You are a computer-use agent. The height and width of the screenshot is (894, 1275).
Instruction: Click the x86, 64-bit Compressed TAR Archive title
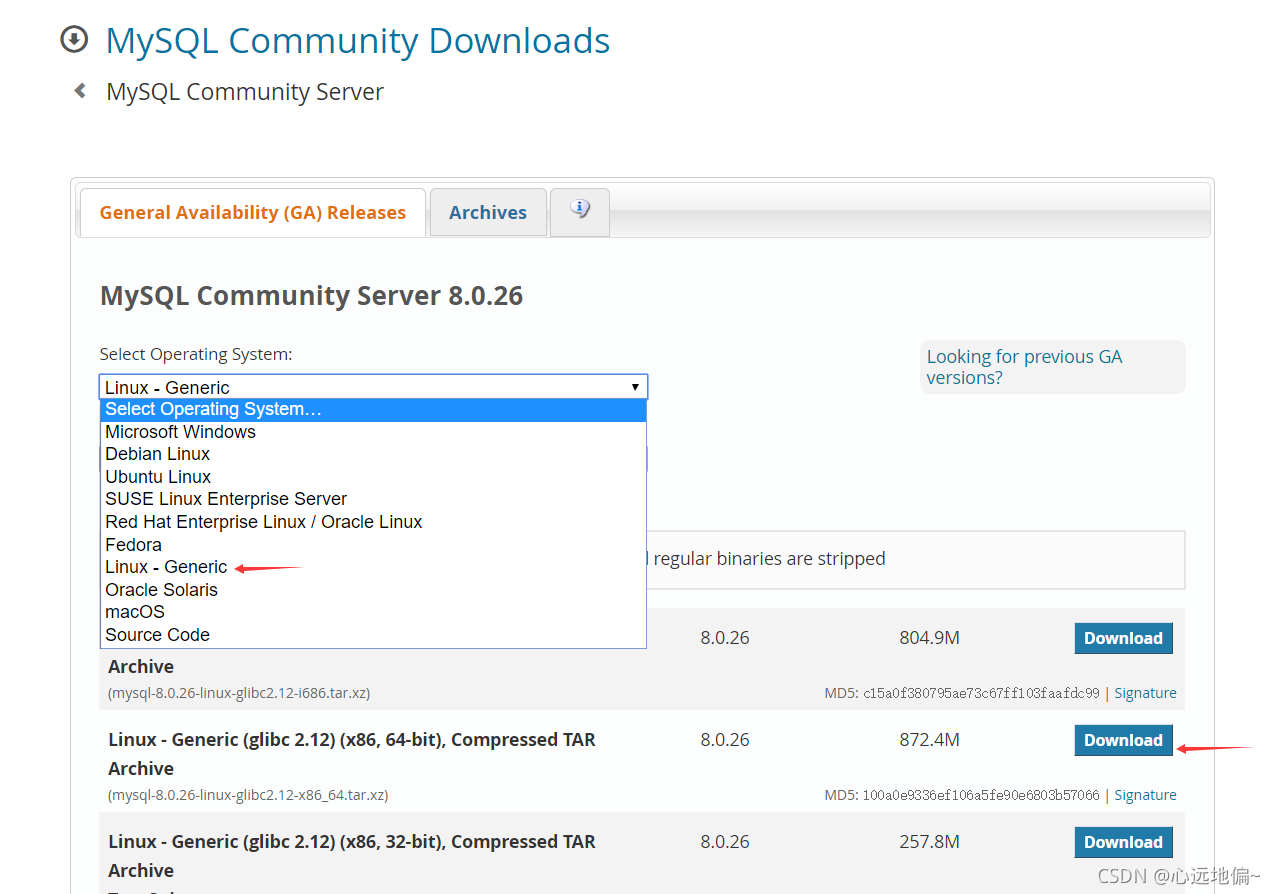point(352,754)
